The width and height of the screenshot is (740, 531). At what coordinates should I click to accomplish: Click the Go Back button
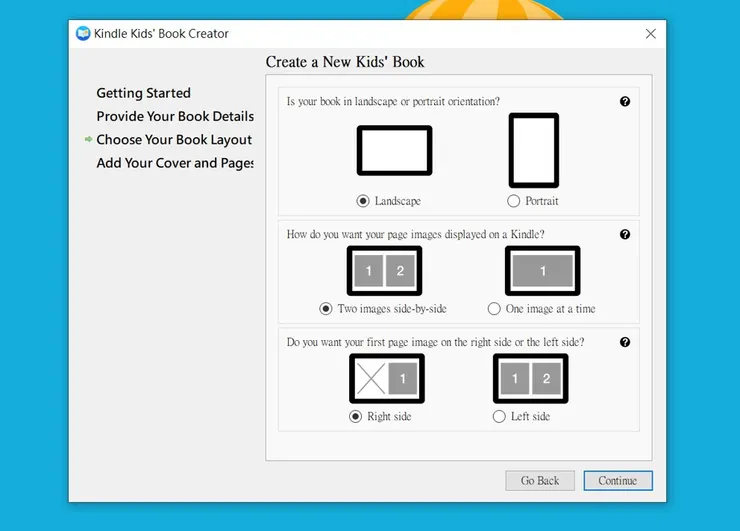[540, 480]
